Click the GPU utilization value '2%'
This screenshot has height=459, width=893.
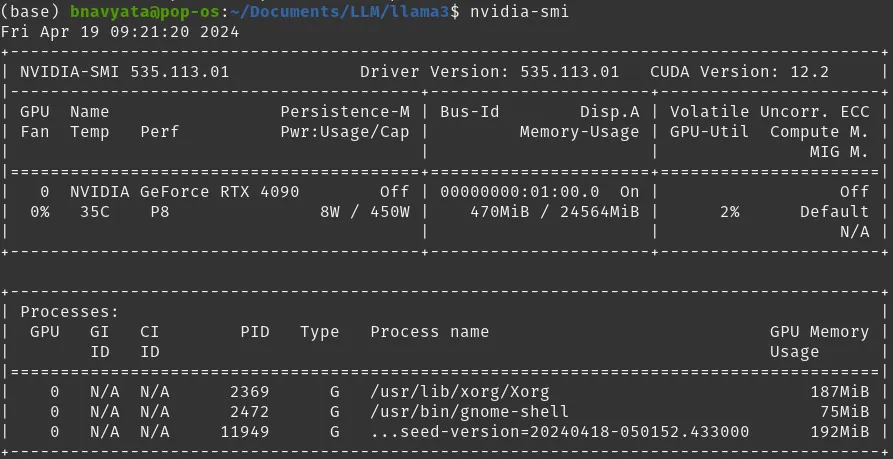[x=730, y=212]
